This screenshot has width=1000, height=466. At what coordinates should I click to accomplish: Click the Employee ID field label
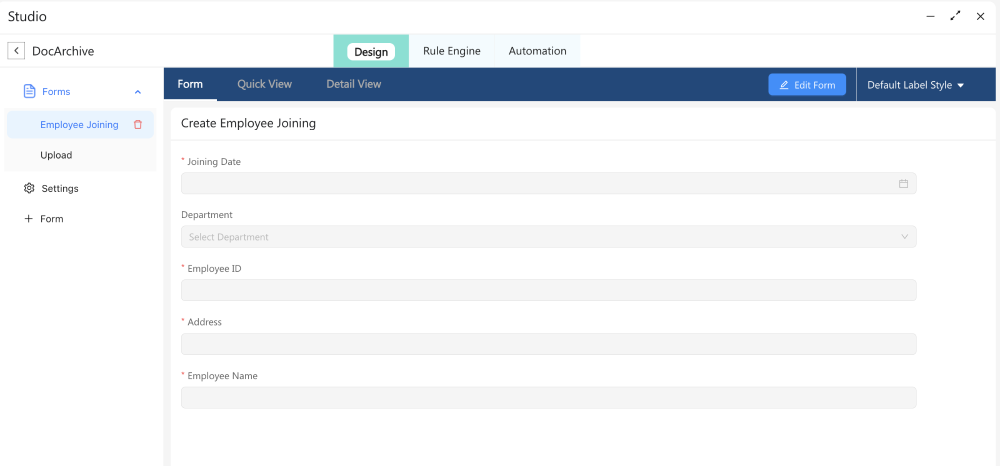coord(214,268)
